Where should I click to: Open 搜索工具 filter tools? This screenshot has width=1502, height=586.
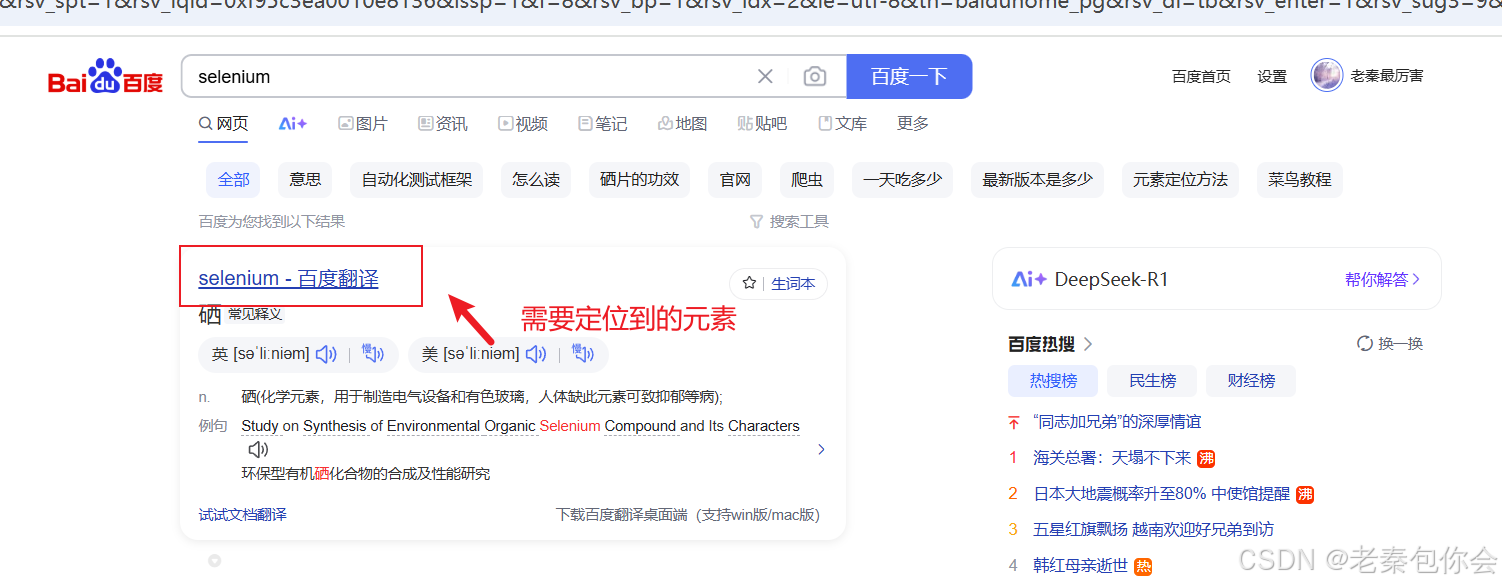point(789,221)
